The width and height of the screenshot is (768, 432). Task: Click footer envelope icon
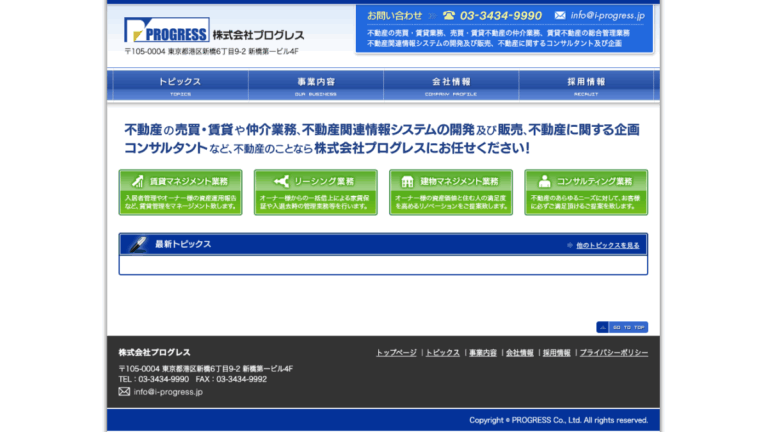point(124,391)
